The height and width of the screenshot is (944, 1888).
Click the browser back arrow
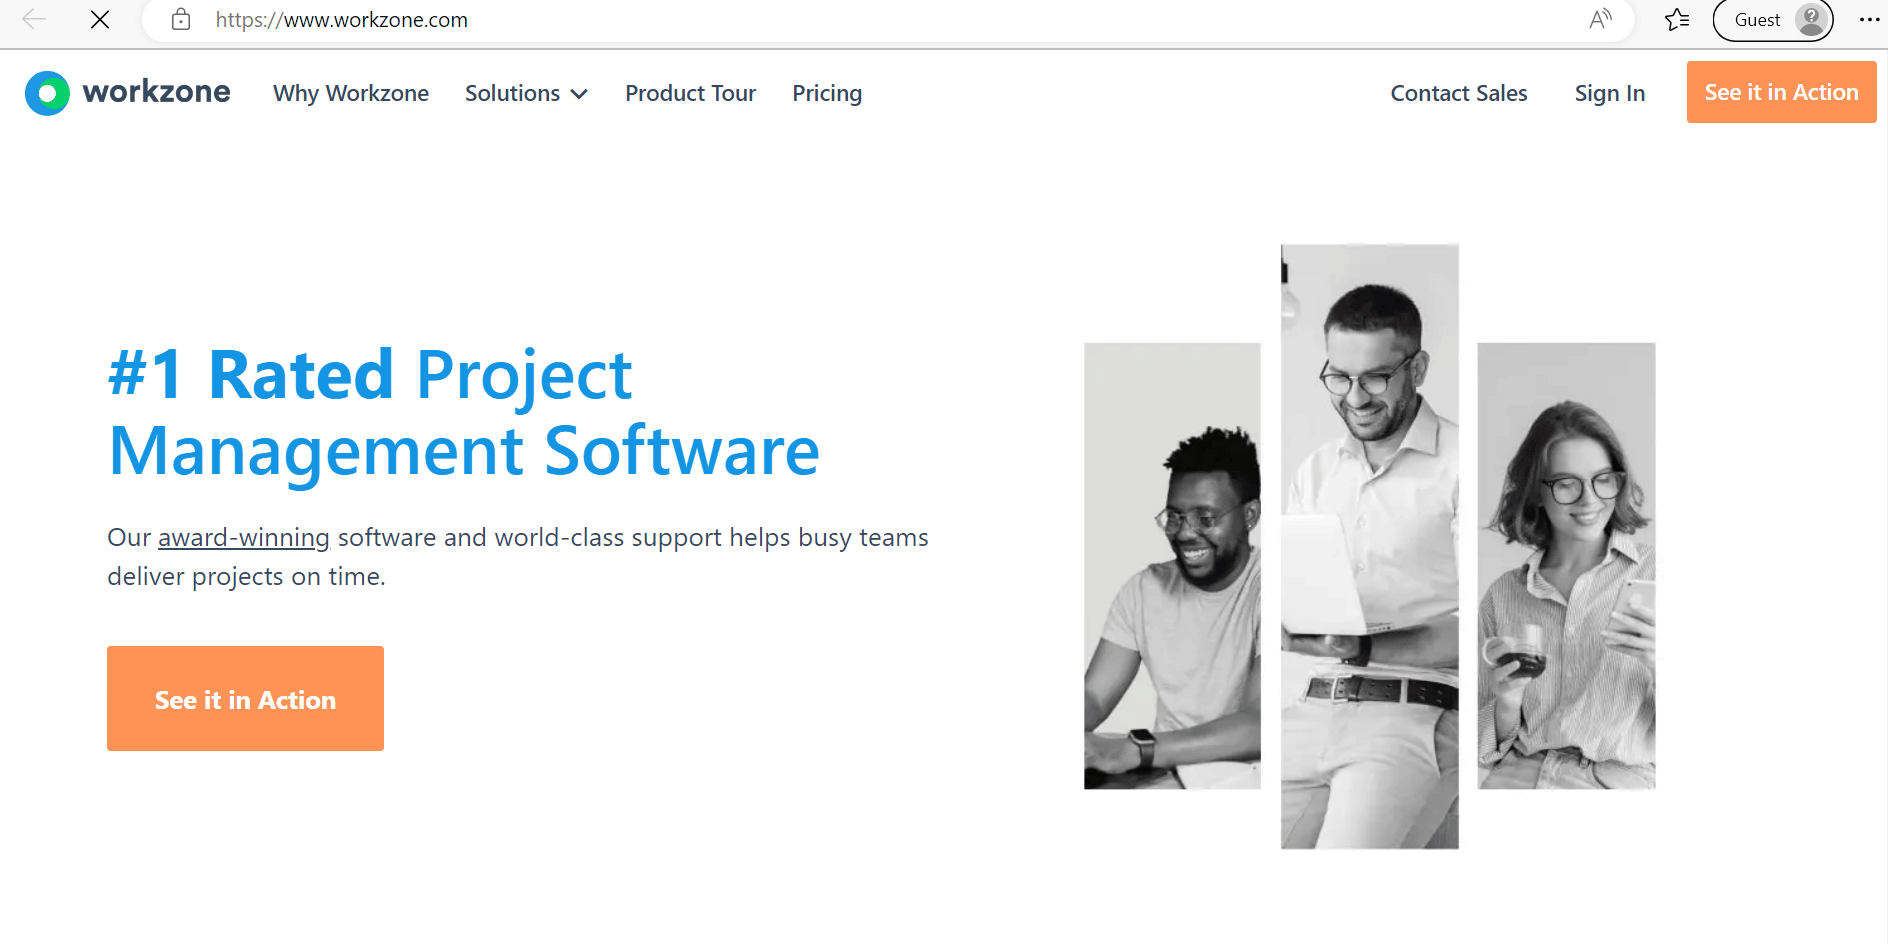[34, 19]
